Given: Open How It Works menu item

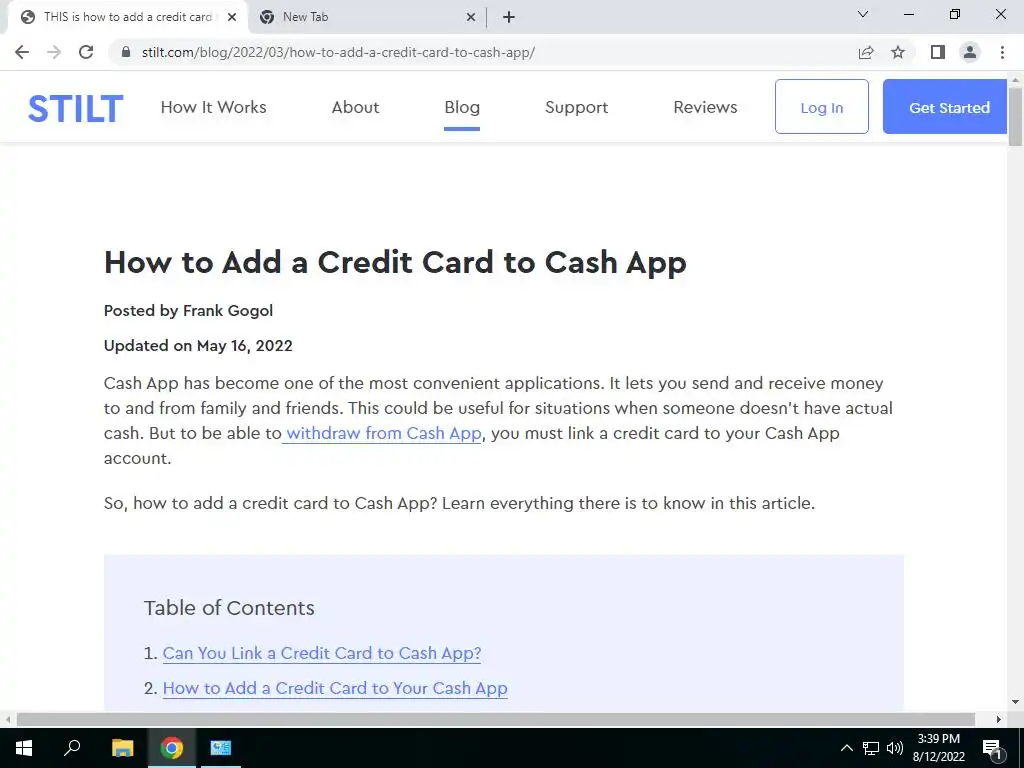Looking at the screenshot, I should click(x=214, y=107).
